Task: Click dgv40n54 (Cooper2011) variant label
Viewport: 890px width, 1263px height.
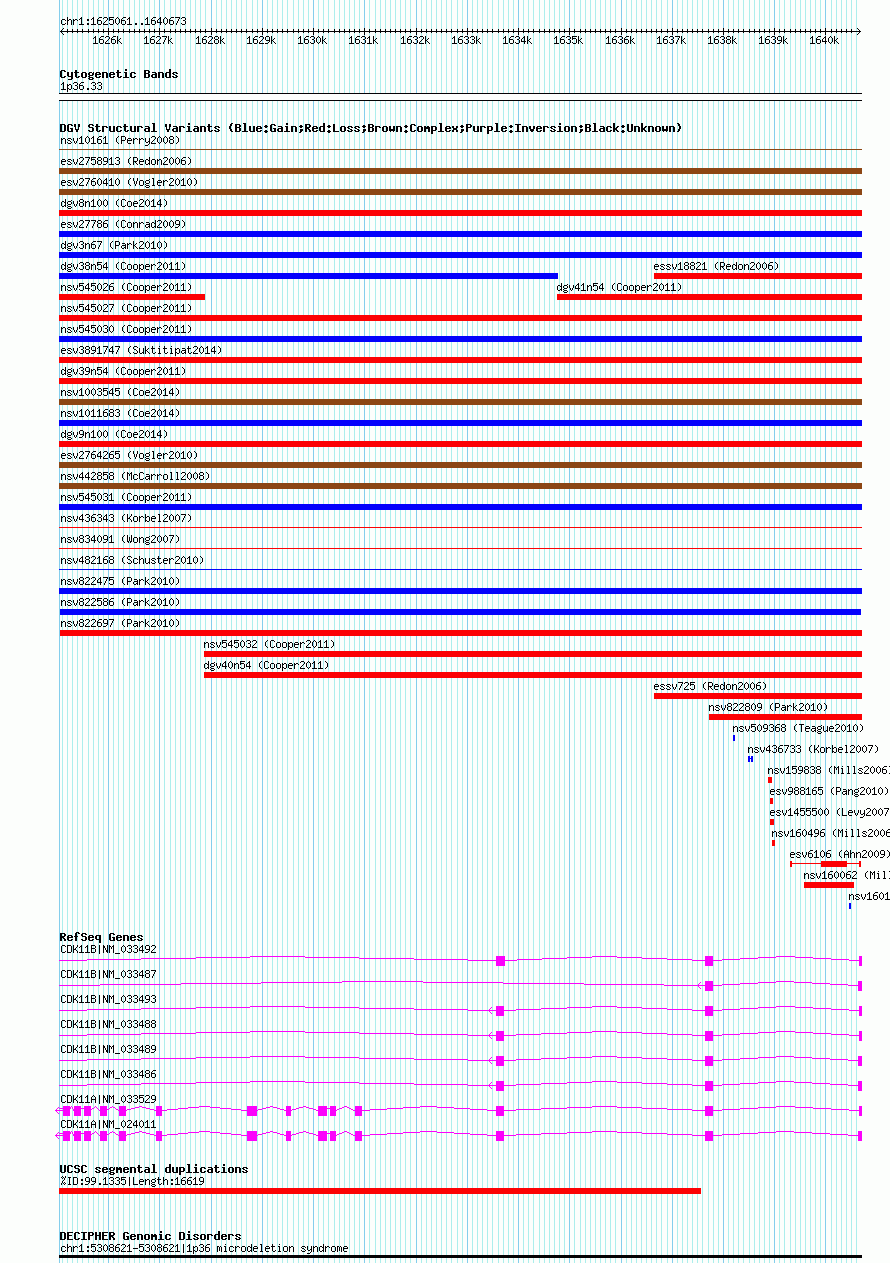Action: click(266, 665)
